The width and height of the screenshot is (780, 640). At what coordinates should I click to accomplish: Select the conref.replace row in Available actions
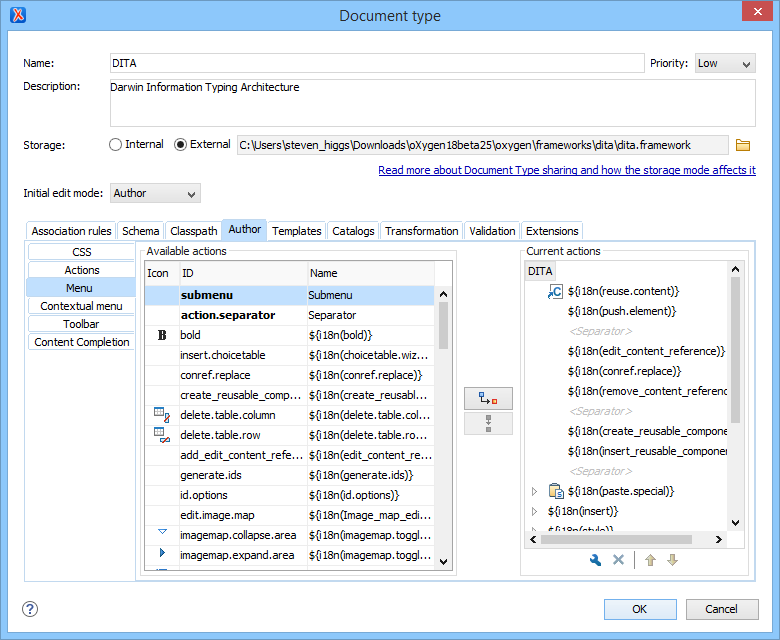tap(290, 375)
